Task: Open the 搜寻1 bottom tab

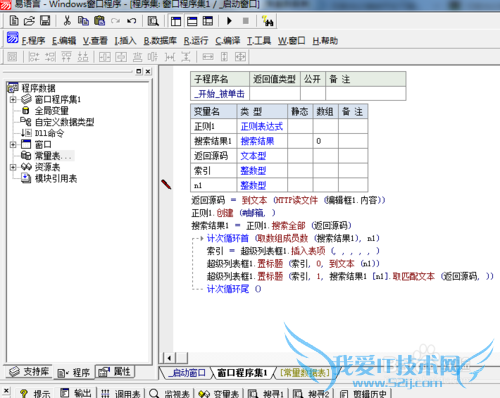Action: coord(266,394)
